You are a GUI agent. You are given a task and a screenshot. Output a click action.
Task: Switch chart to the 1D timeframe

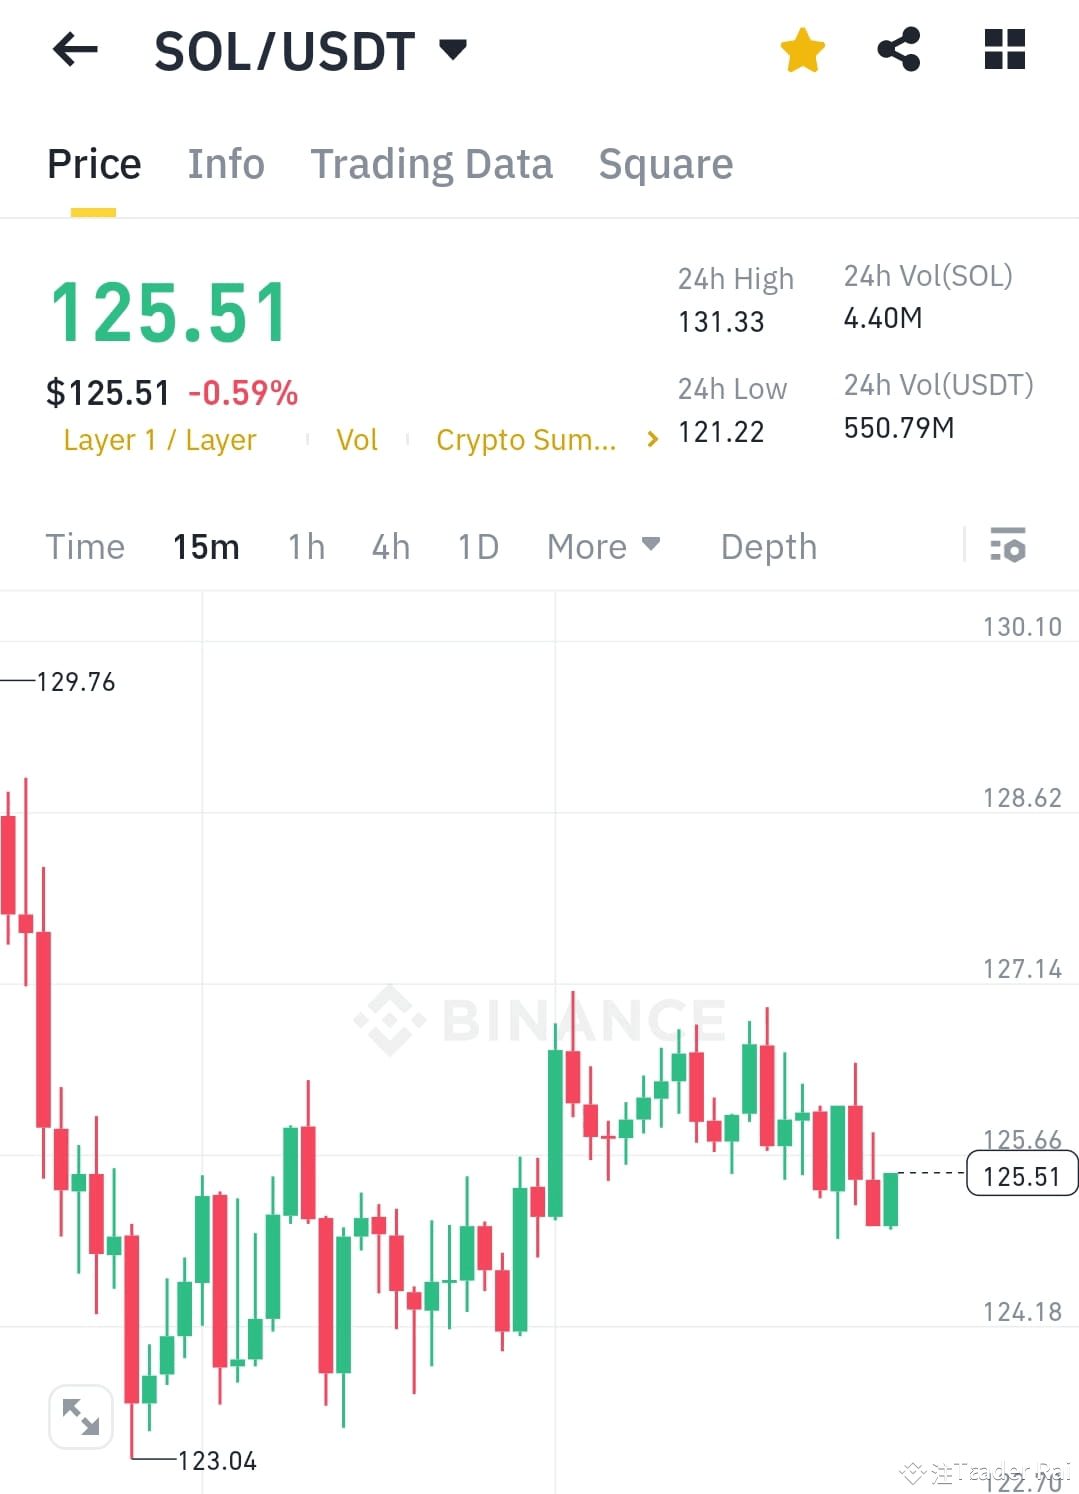pos(477,546)
